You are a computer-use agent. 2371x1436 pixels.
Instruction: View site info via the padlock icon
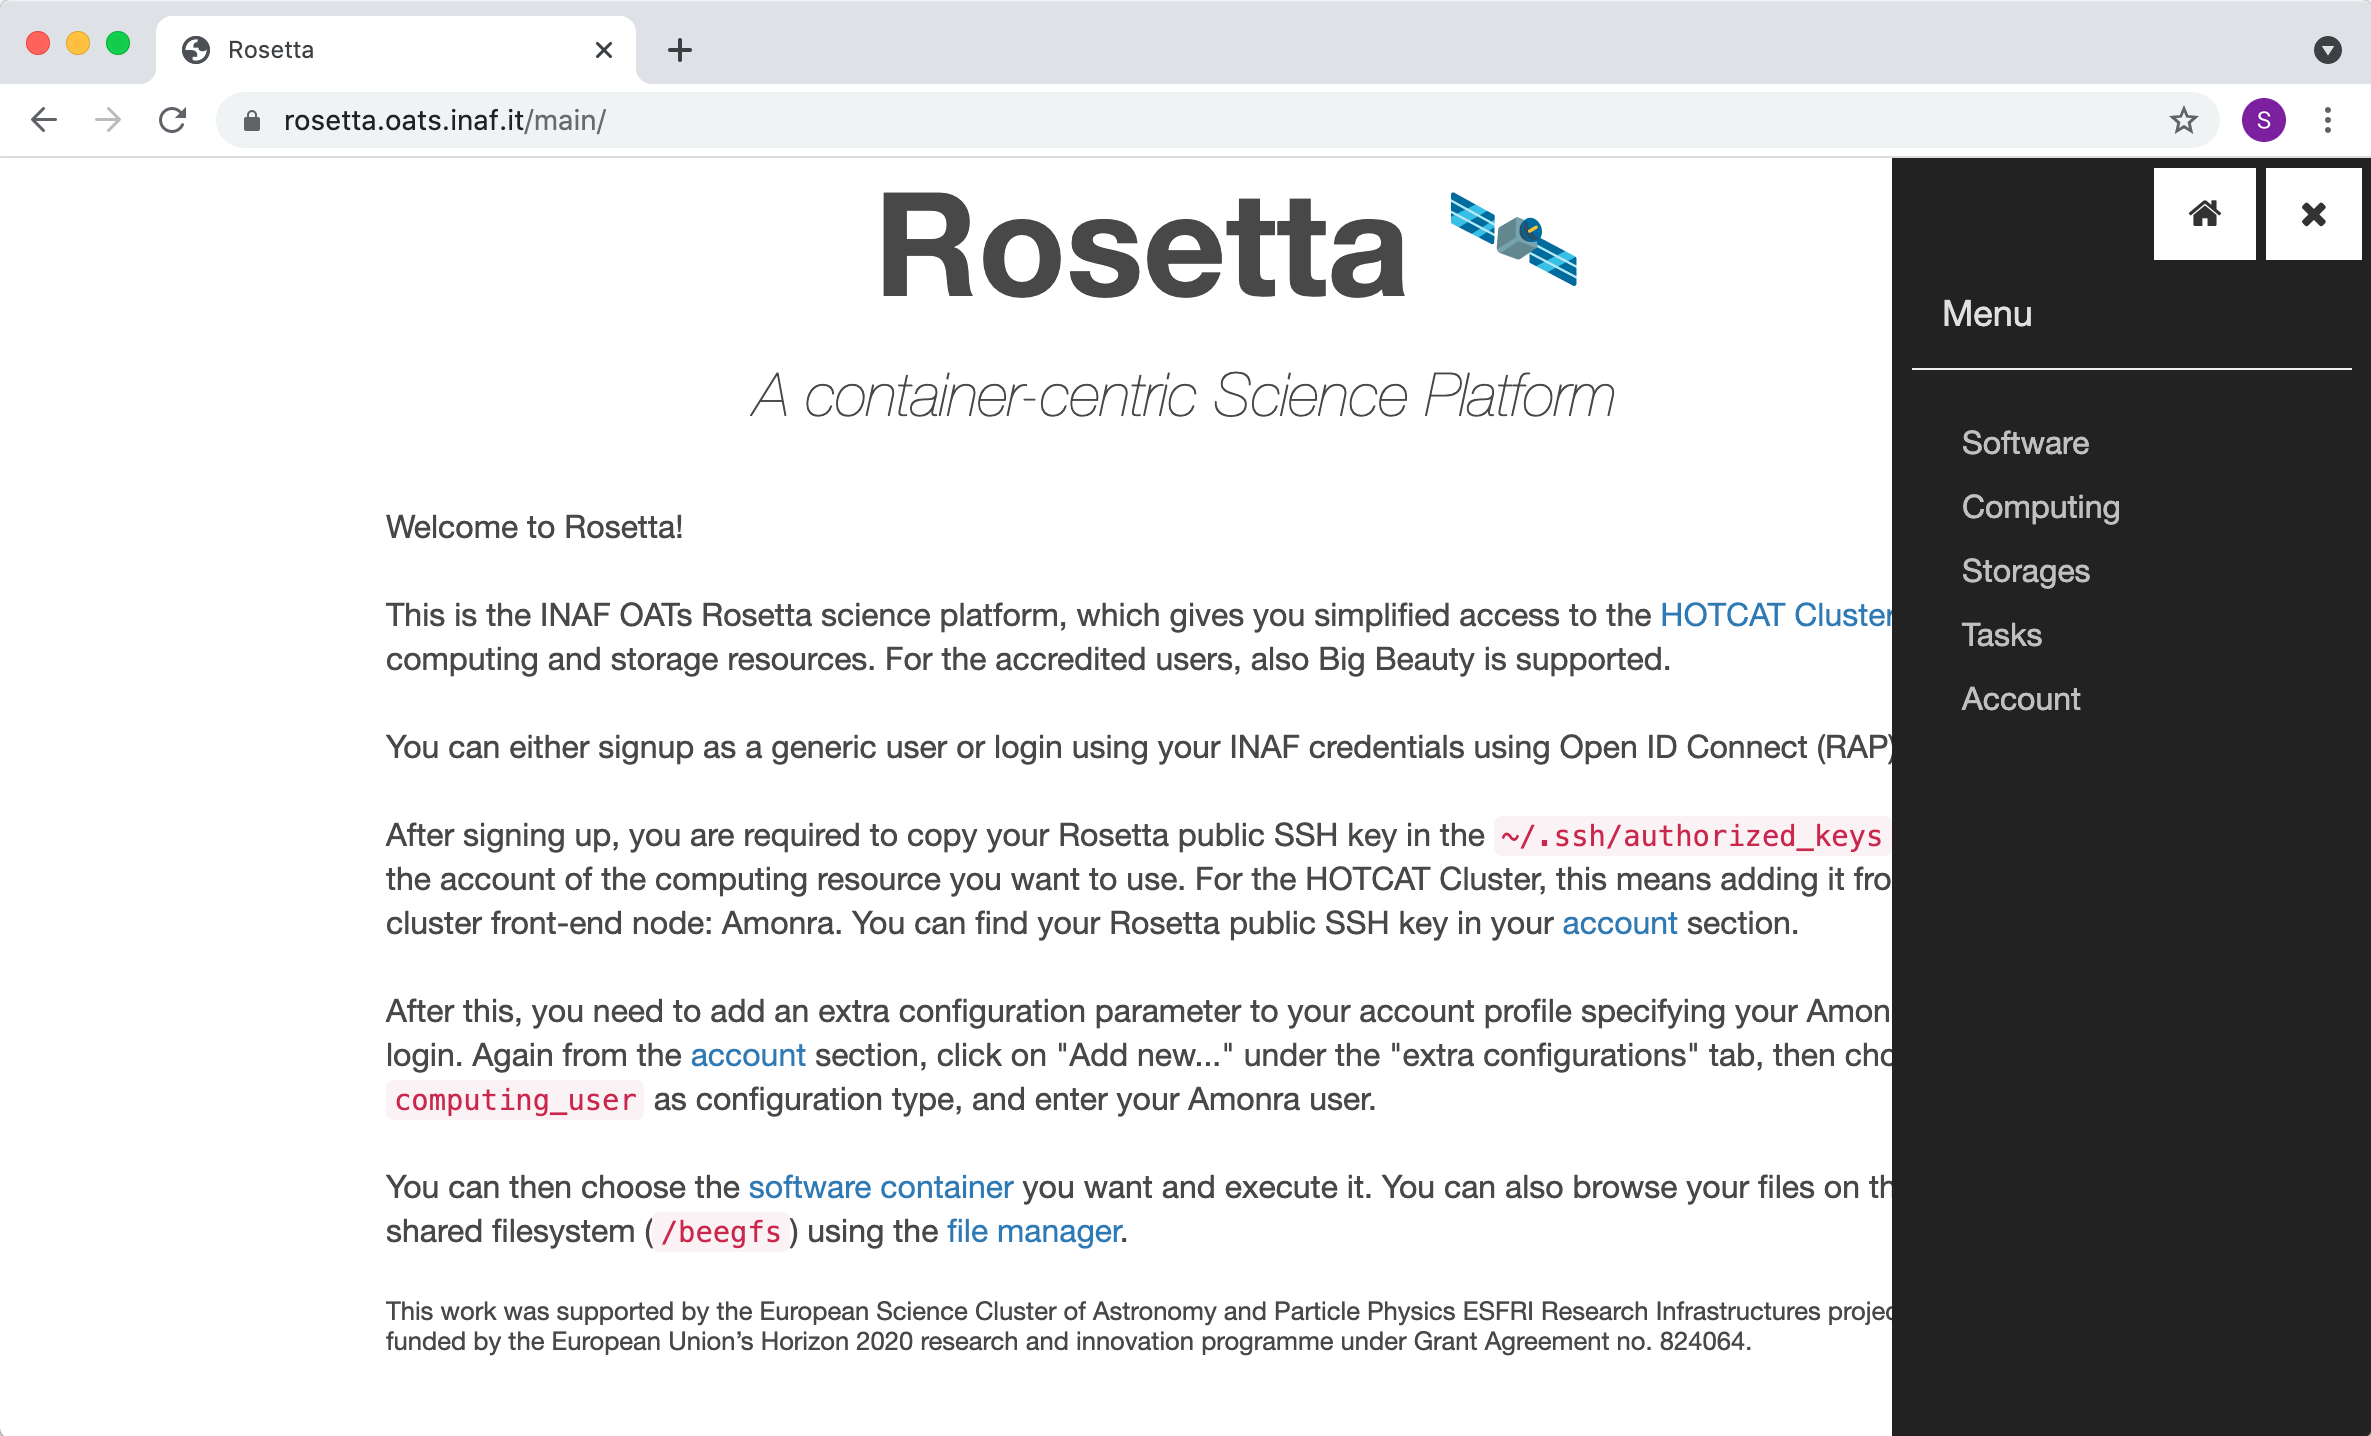pyautogui.click(x=252, y=120)
